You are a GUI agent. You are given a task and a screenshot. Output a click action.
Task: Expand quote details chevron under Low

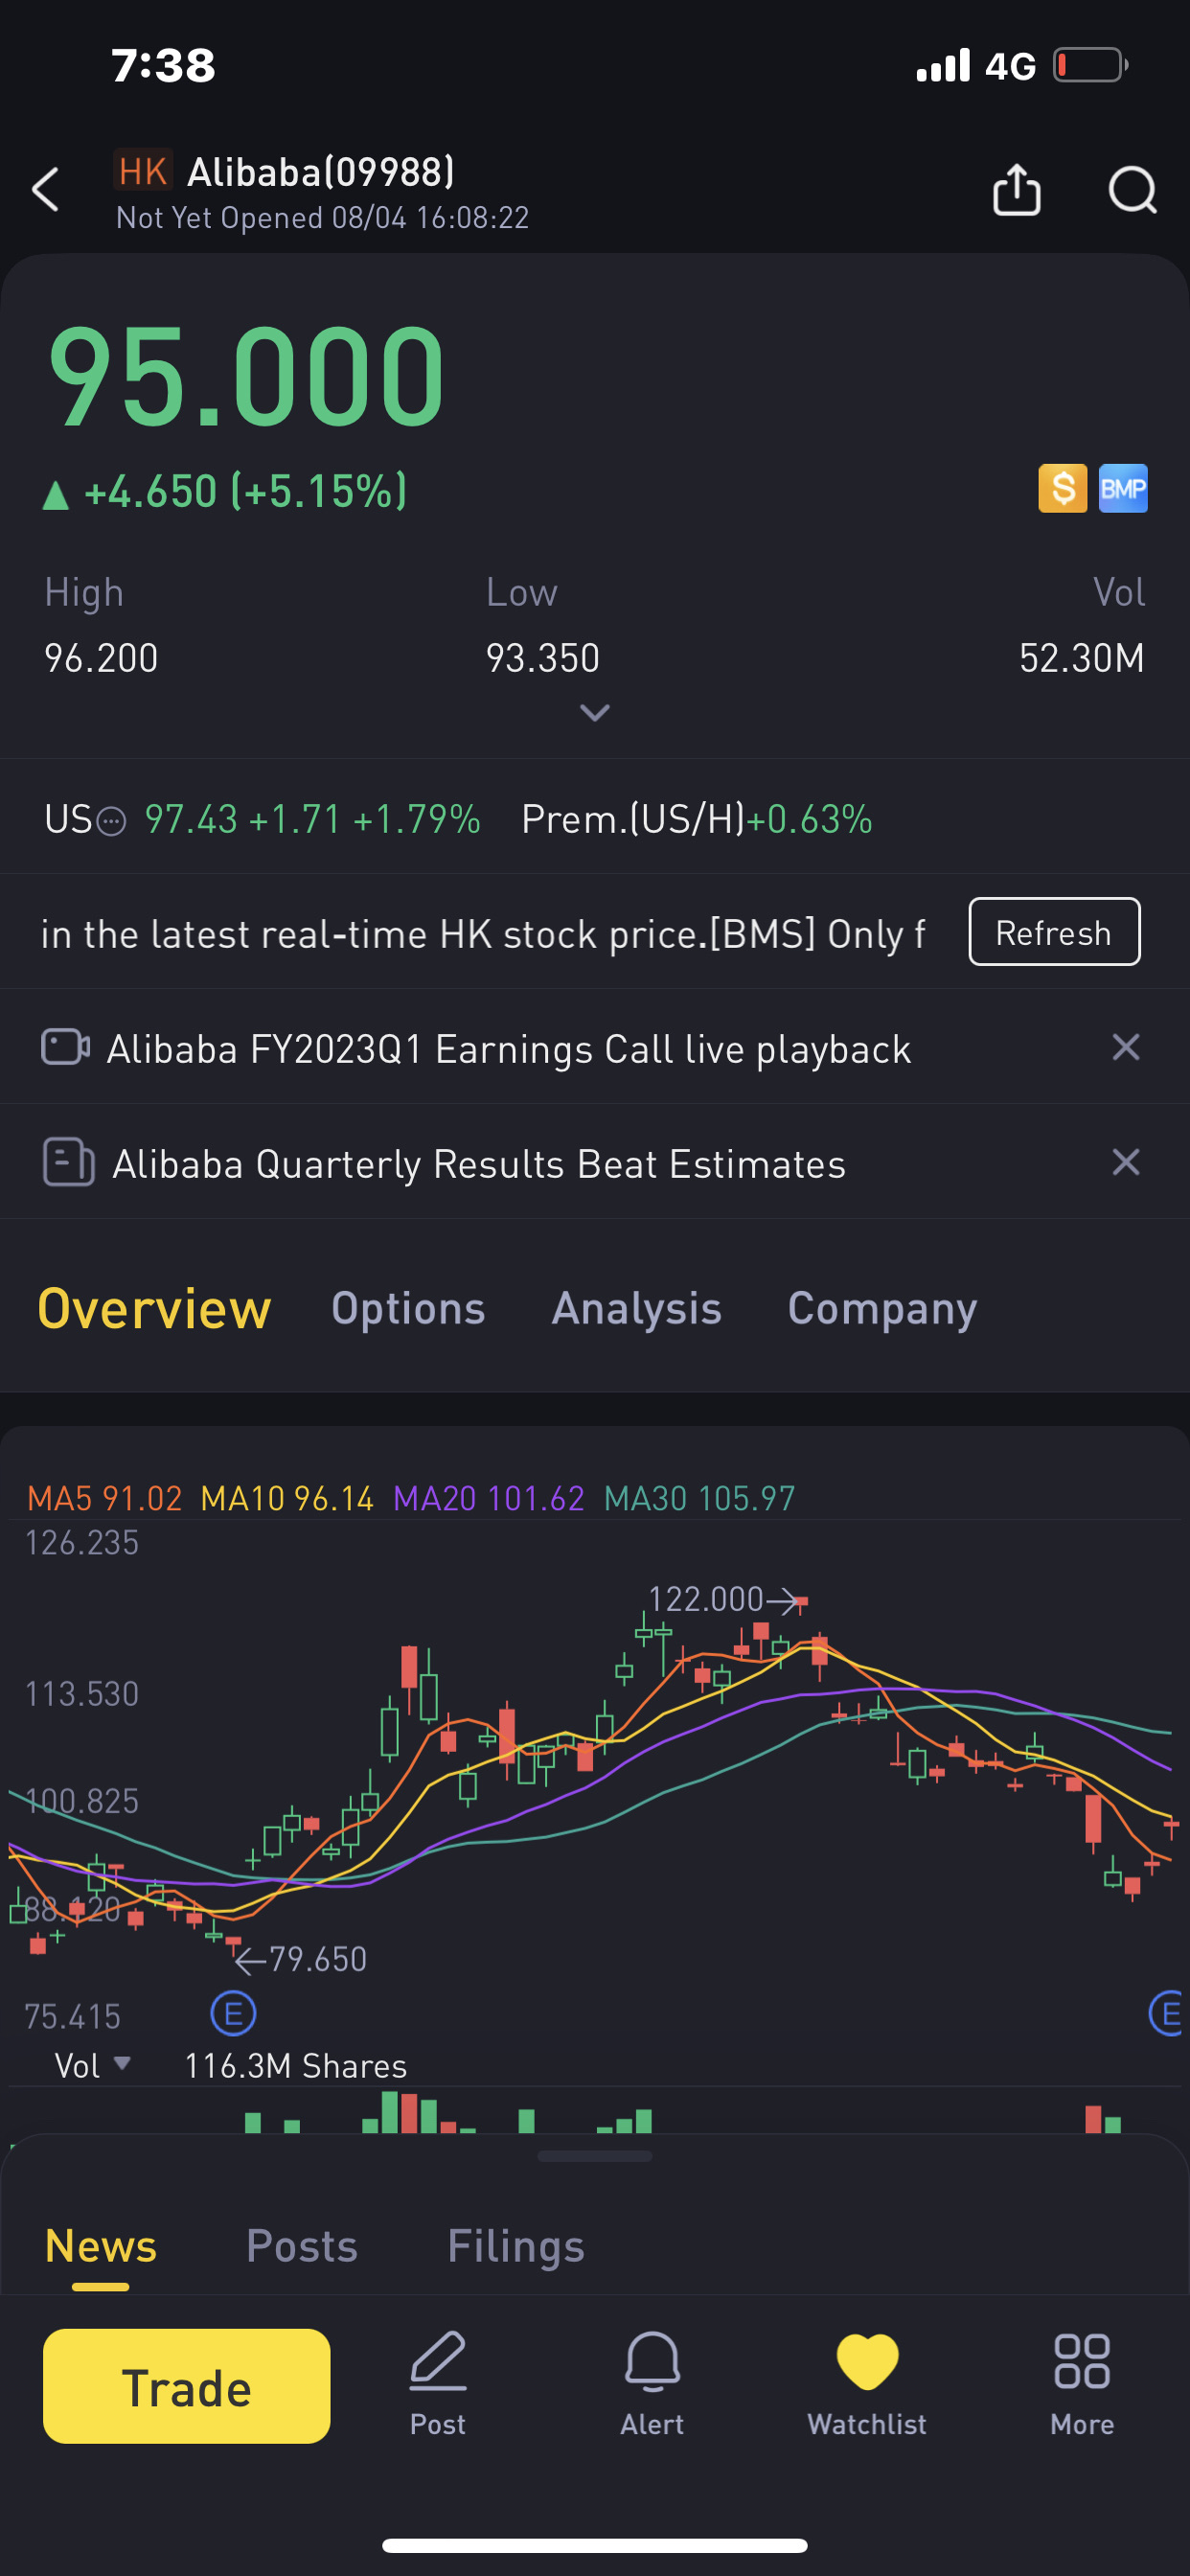[x=595, y=713]
